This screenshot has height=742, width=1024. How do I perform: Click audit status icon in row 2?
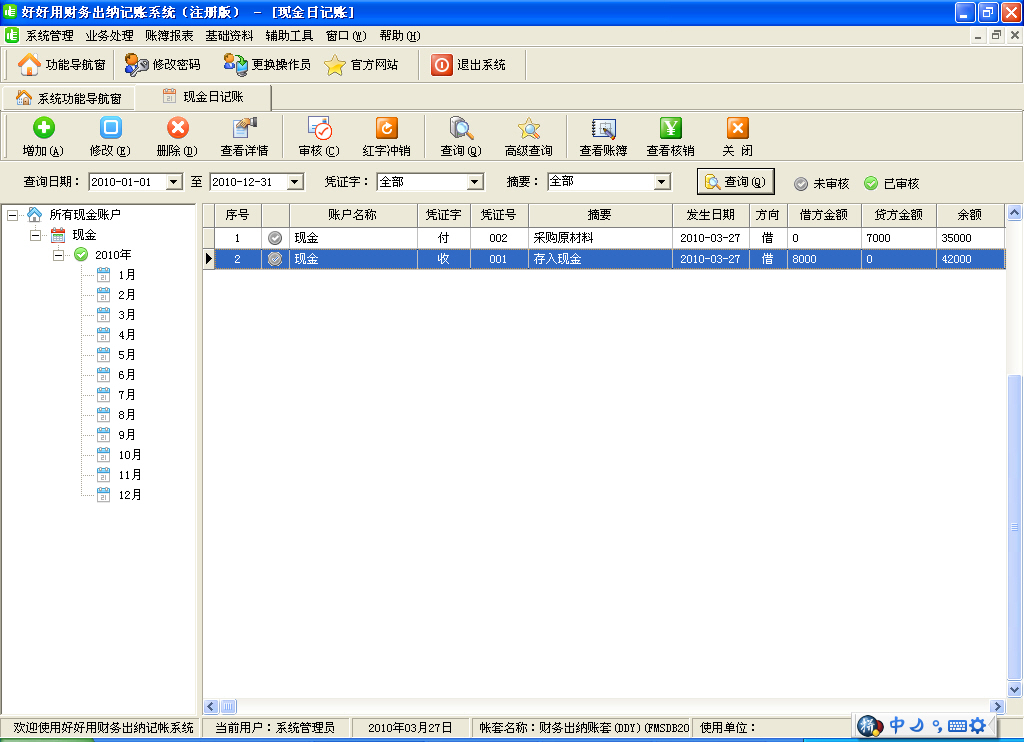click(275, 258)
